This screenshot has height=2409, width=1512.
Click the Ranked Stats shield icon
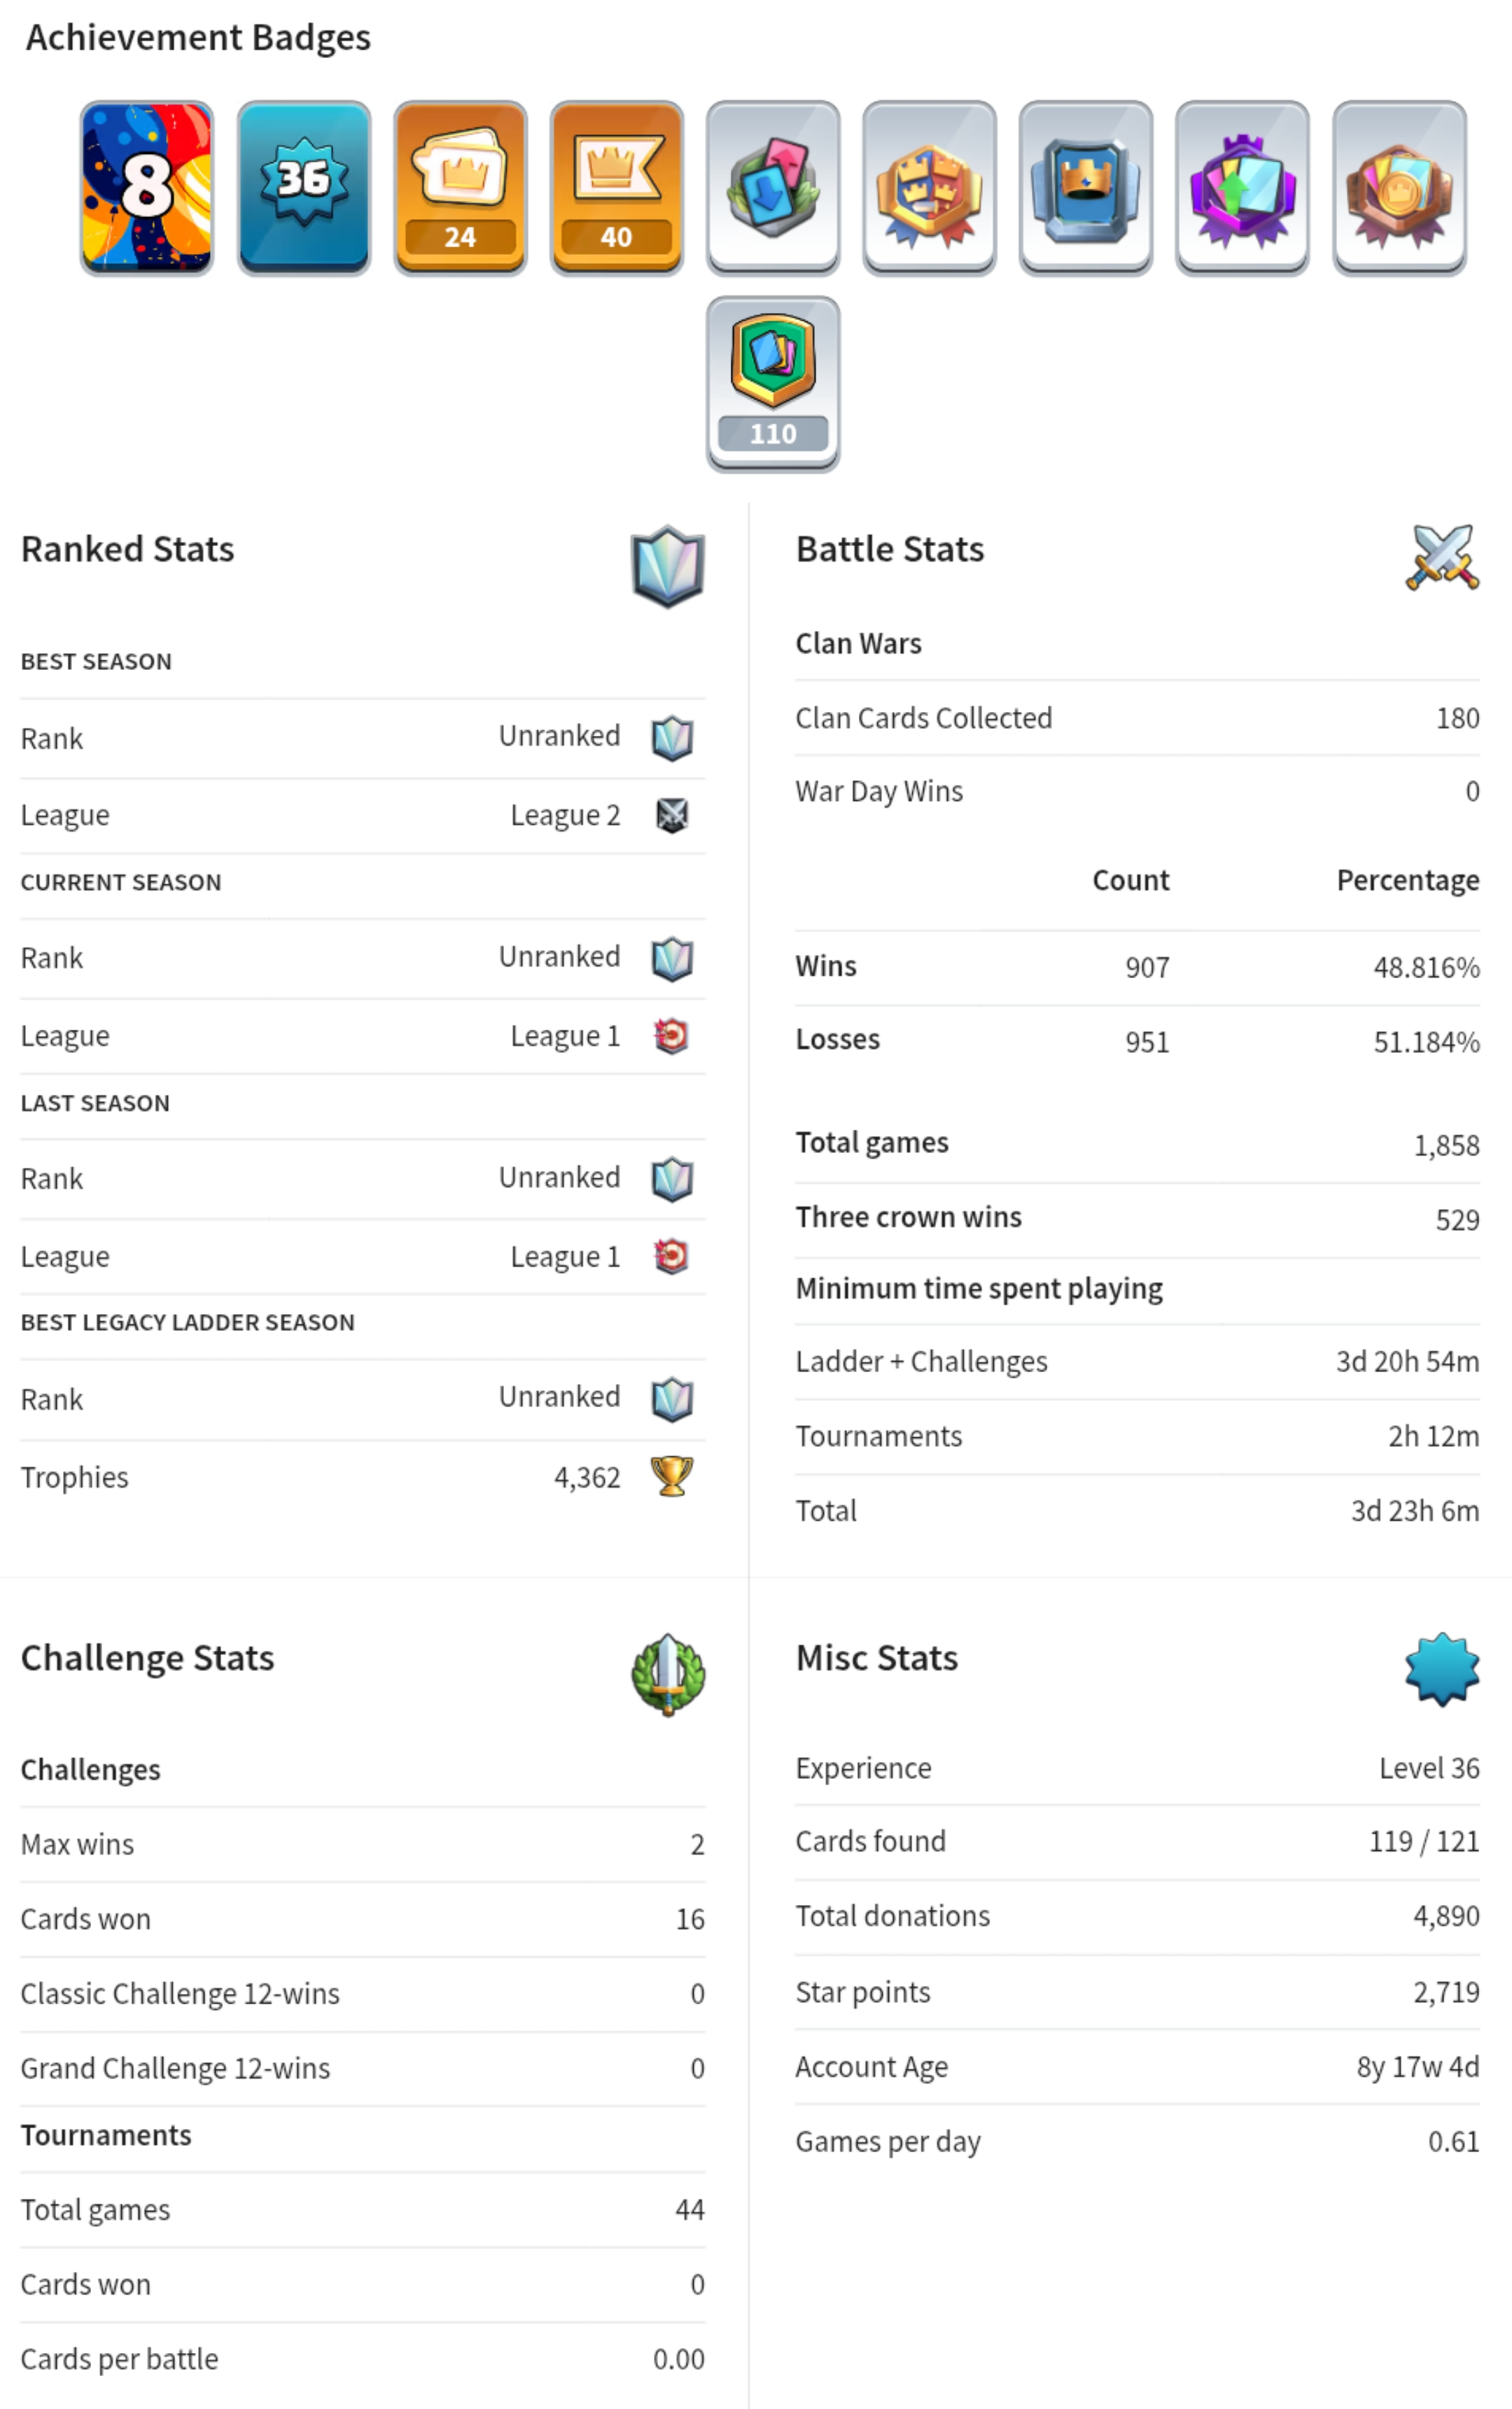pos(668,565)
